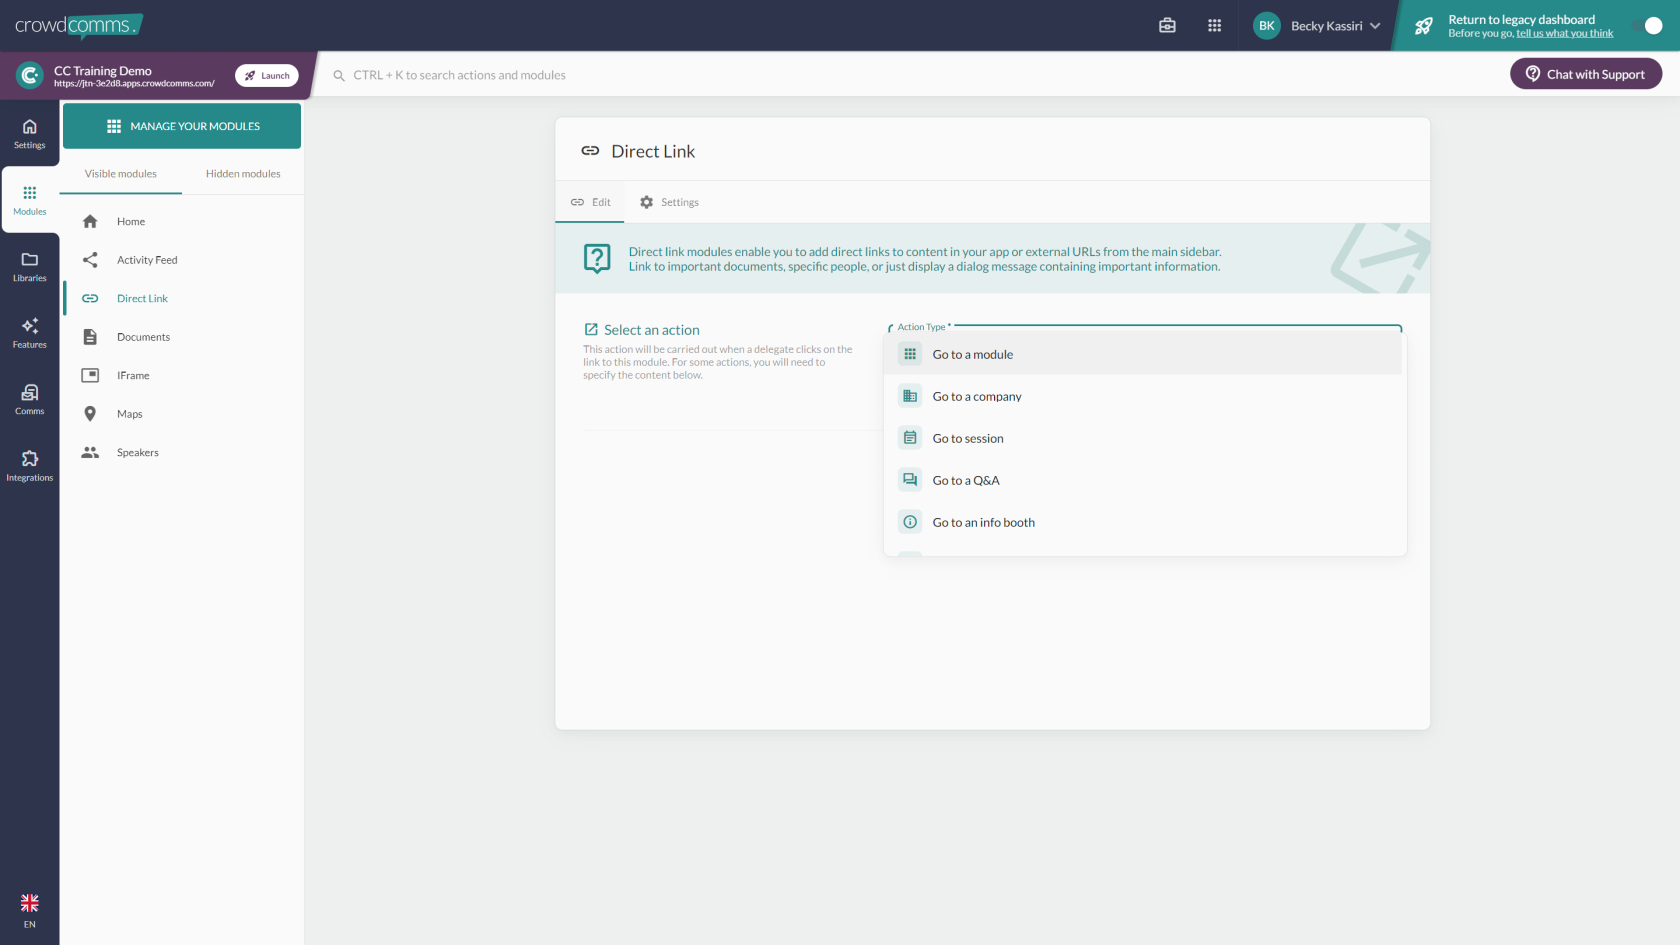This screenshot has height=945, width=1680.
Task: Click Chat with Support button
Action: point(1585,74)
